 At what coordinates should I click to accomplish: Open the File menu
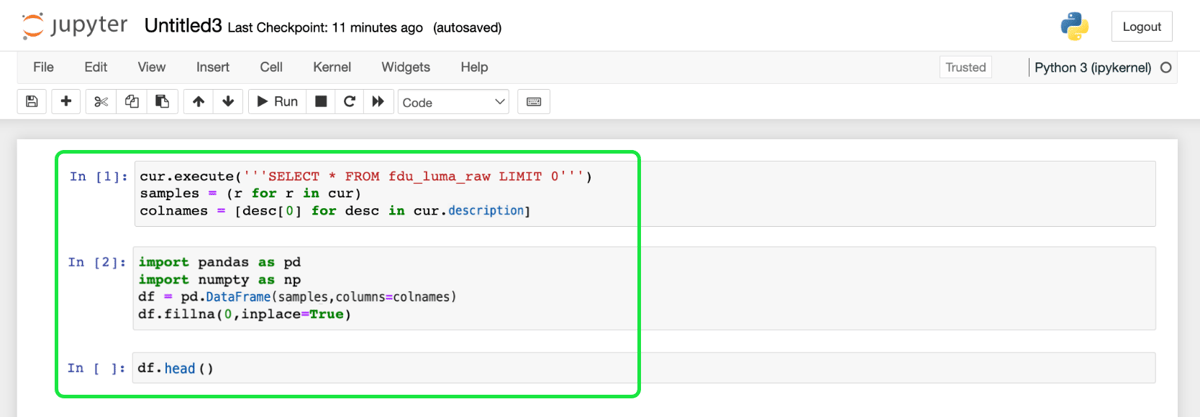43,67
